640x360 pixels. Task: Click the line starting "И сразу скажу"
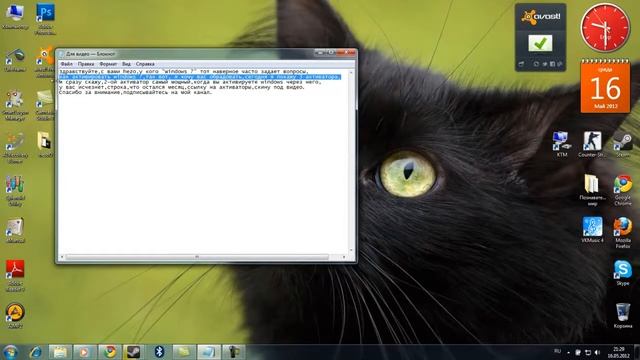pyautogui.click(x=190, y=82)
